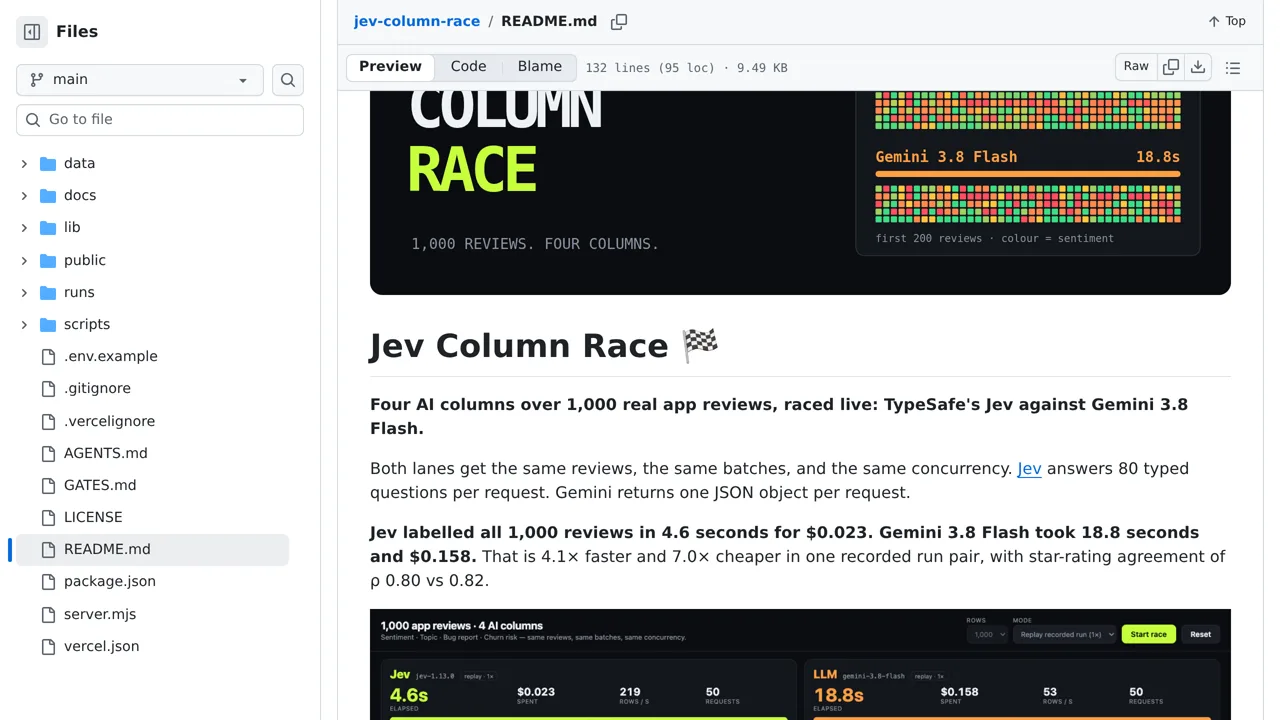Expand the data folder chevron

click(x=24, y=163)
